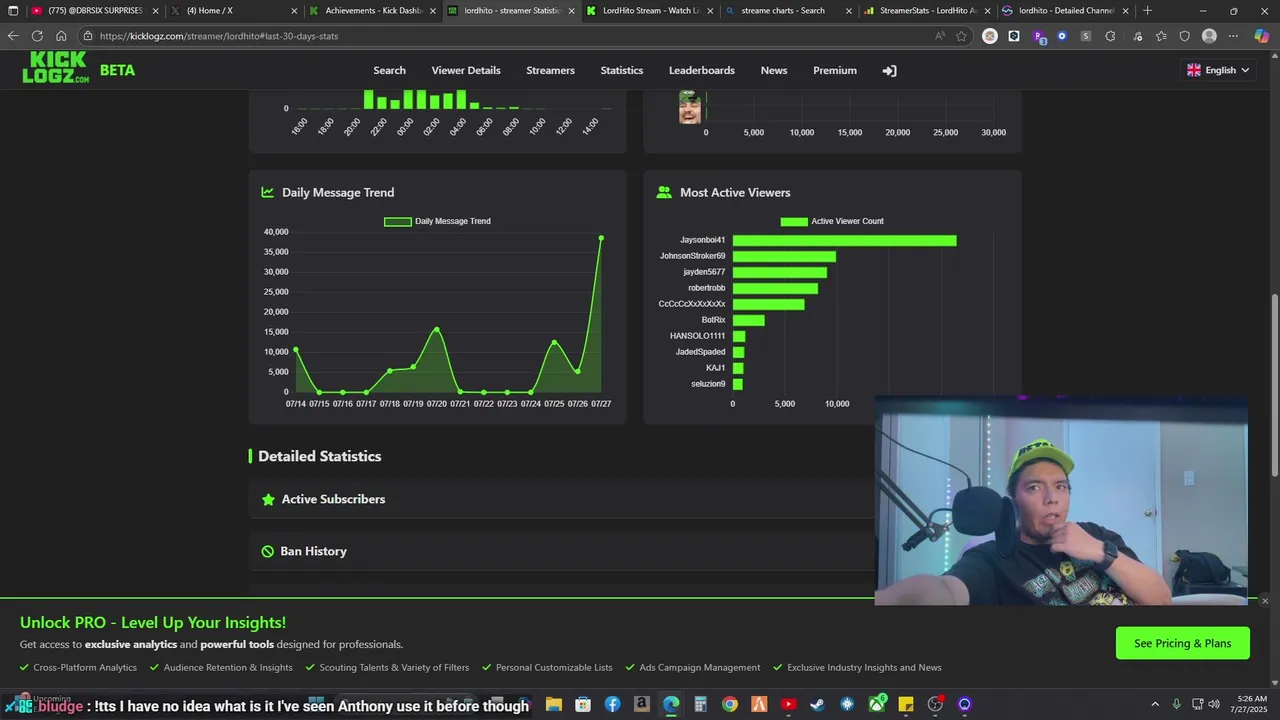
Task: Open the Statistics nav item
Action: pyautogui.click(x=621, y=70)
